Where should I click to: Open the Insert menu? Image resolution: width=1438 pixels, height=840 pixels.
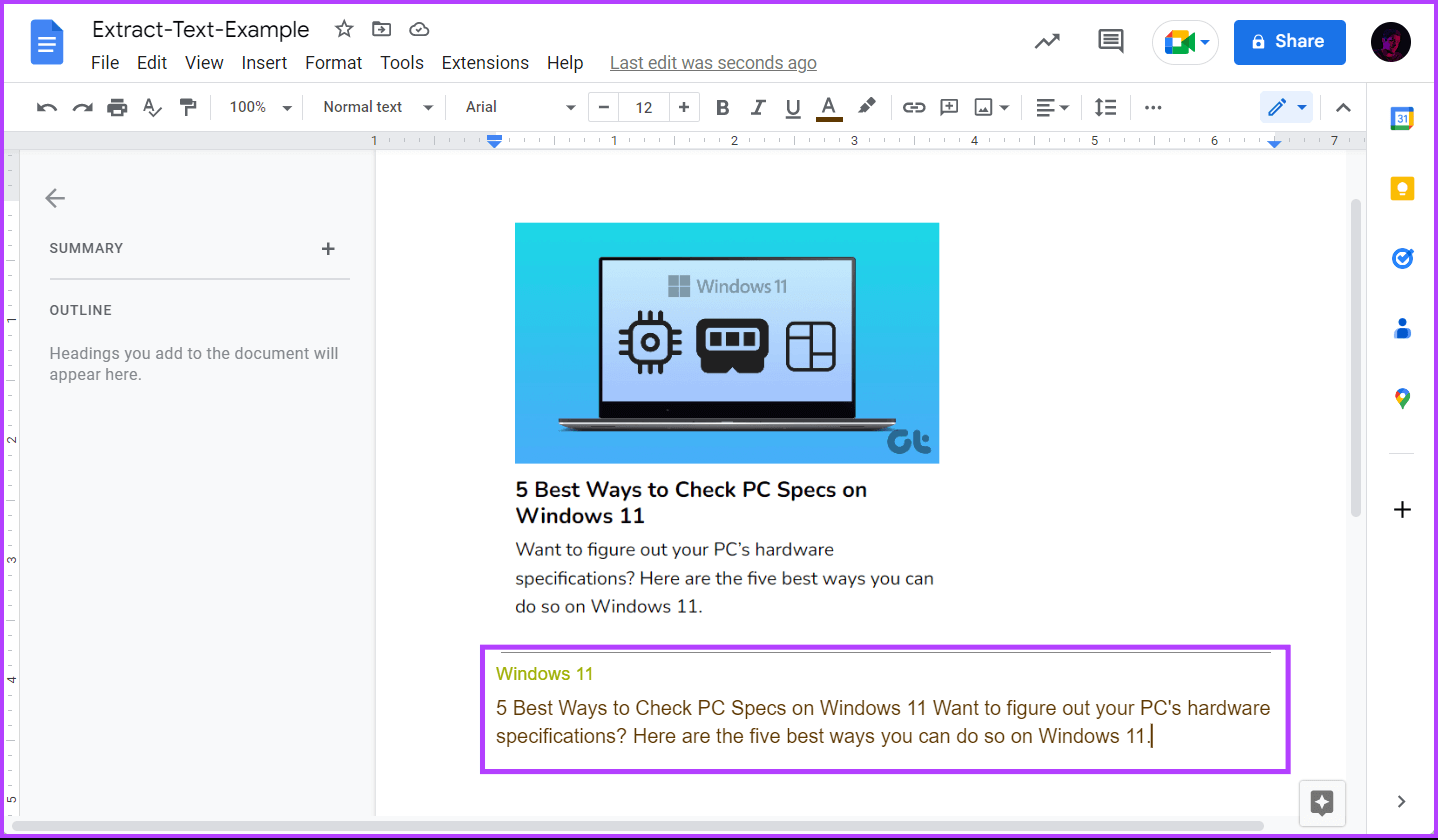click(x=264, y=63)
